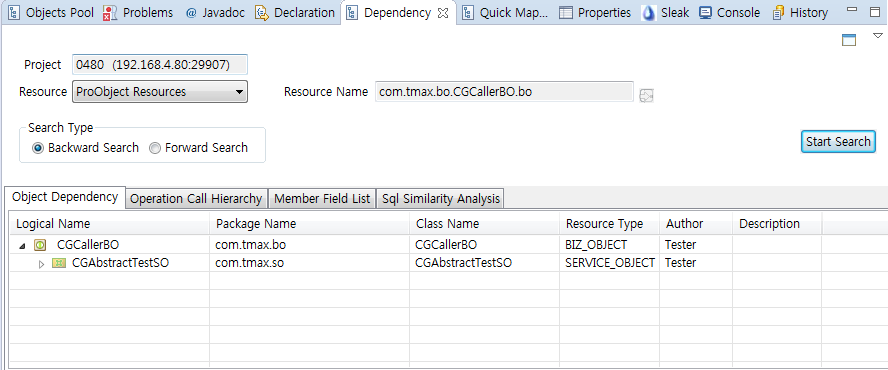Open the View Menu triangle
This screenshot has height=370, width=888.
(x=878, y=36)
